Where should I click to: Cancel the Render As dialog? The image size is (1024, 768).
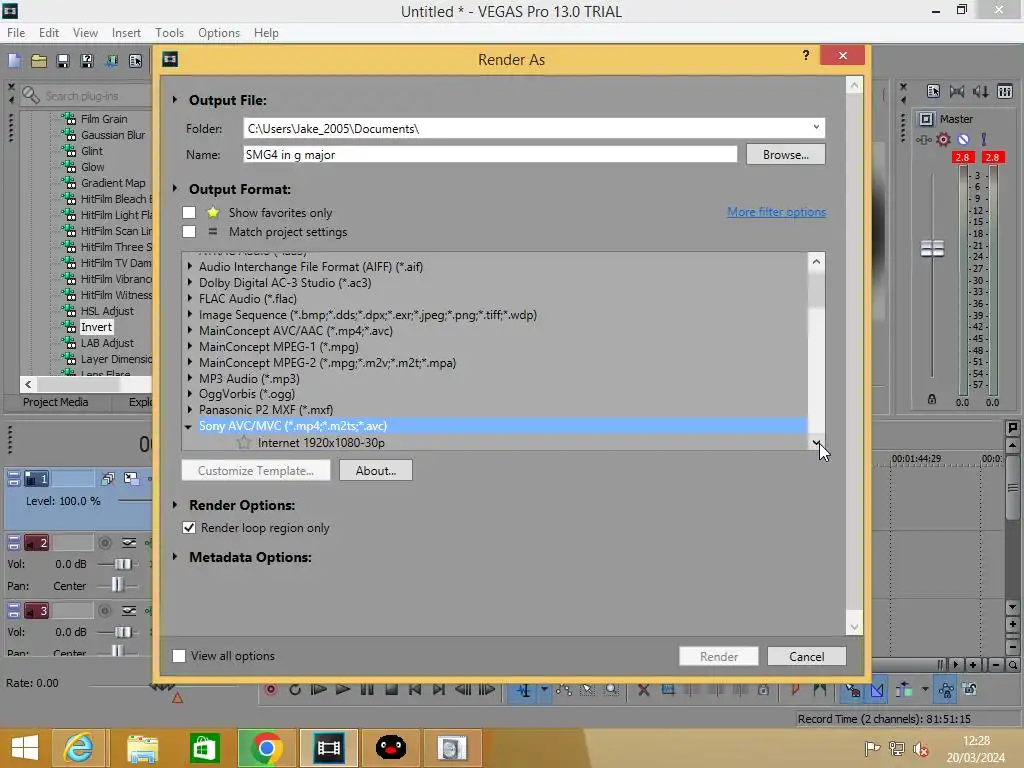click(x=807, y=656)
